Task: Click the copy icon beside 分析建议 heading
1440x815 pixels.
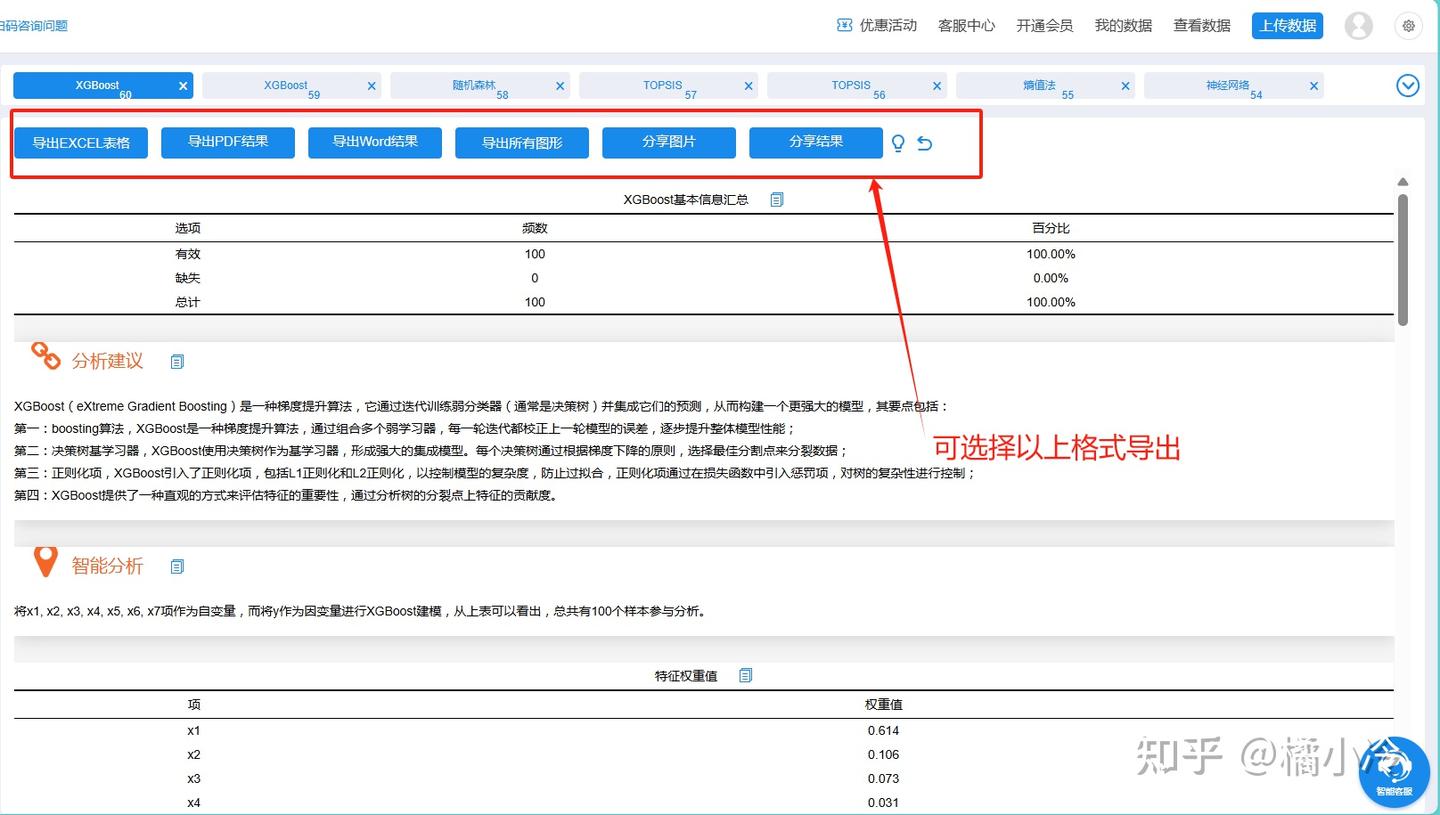Action: point(177,361)
